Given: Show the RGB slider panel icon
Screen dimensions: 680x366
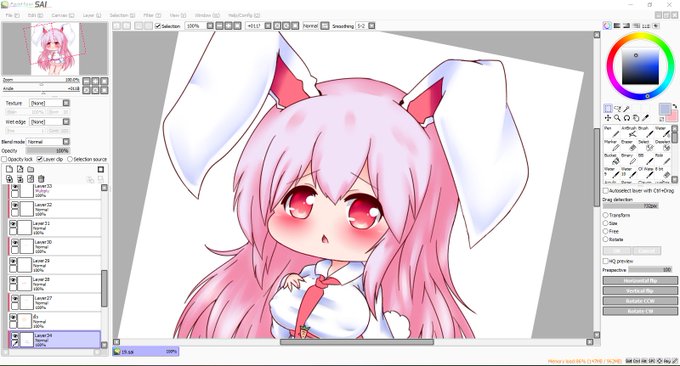Looking at the screenshot, I should (x=617, y=26).
